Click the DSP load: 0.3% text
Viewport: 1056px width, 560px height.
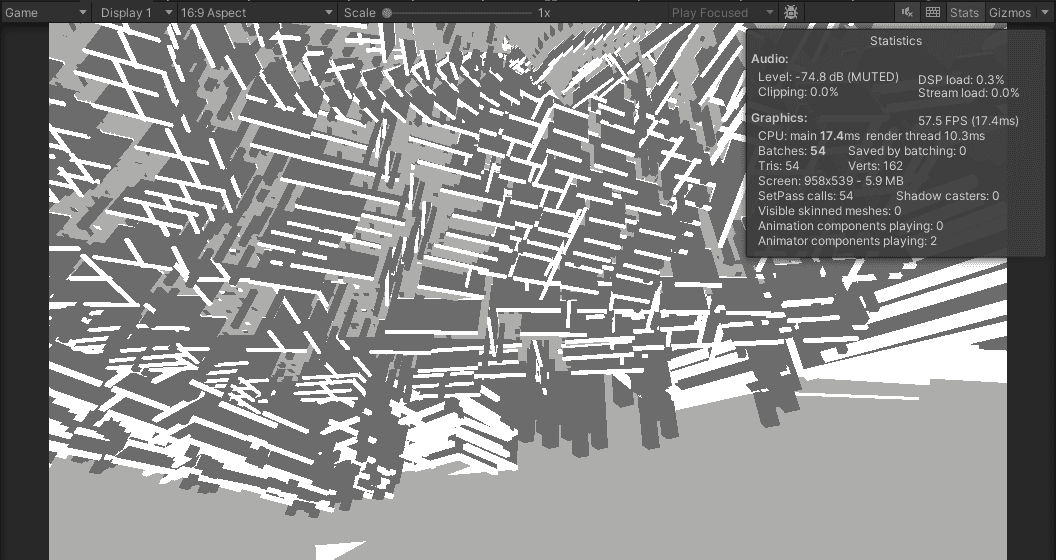click(961, 79)
